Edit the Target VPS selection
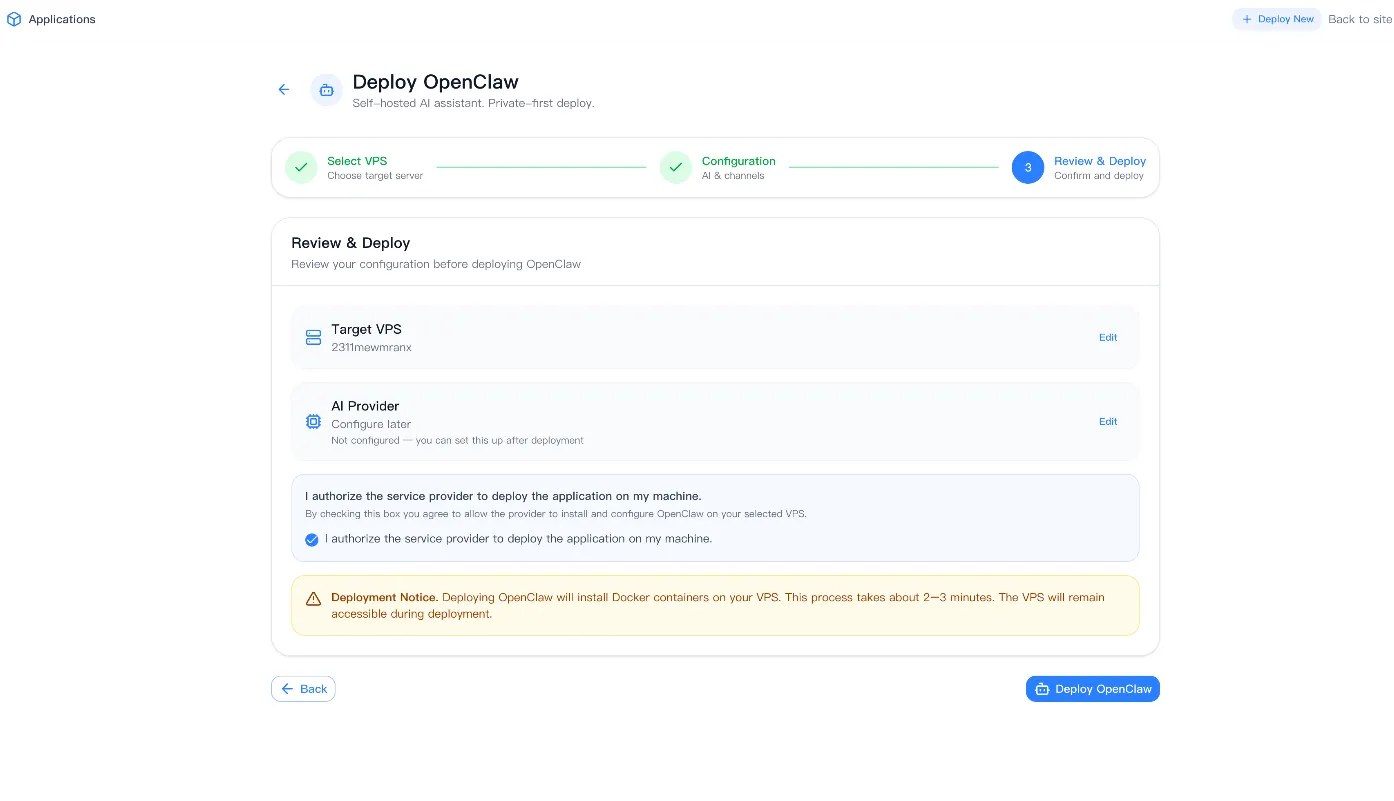 pos(1108,337)
